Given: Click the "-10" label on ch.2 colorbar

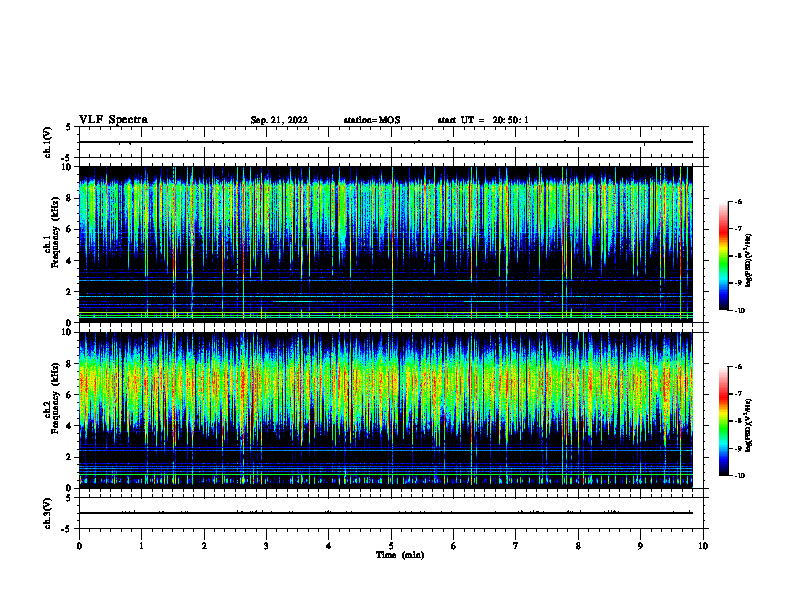Looking at the screenshot, I should pos(740,476).
